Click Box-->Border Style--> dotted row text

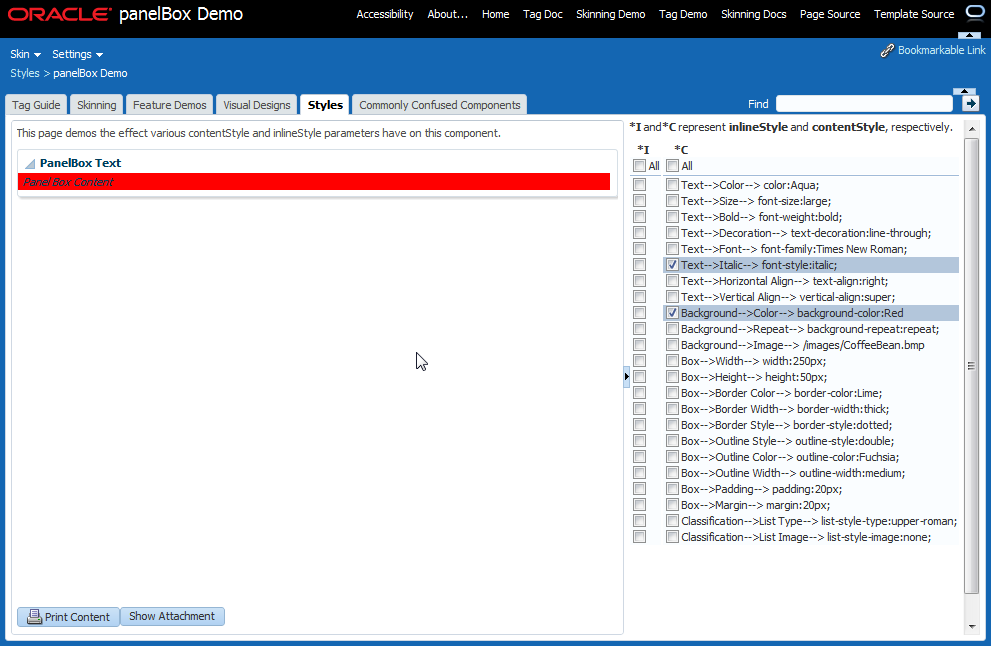pyautogui.click(x=786, y=425)
